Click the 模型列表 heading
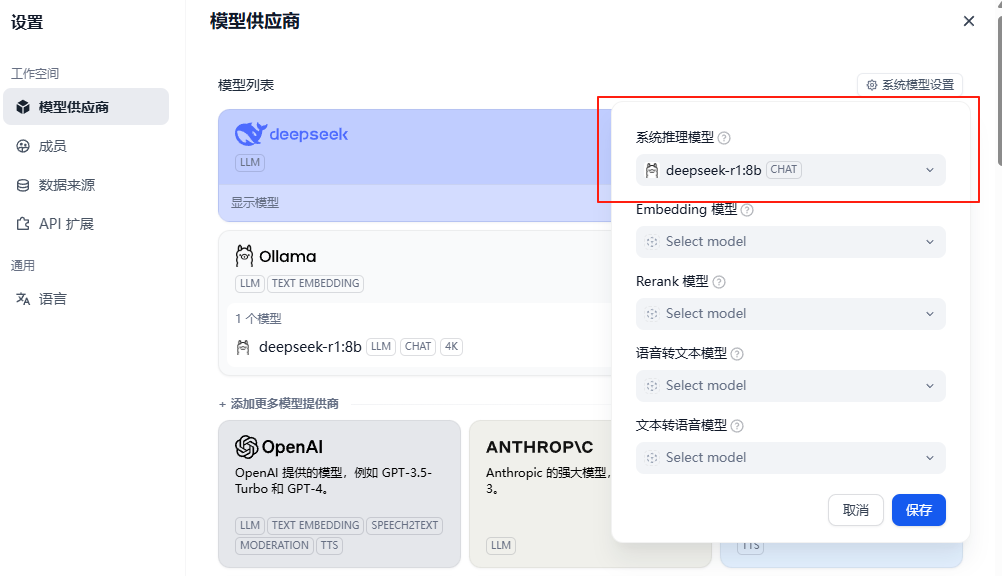 click(x=246, y=85)
